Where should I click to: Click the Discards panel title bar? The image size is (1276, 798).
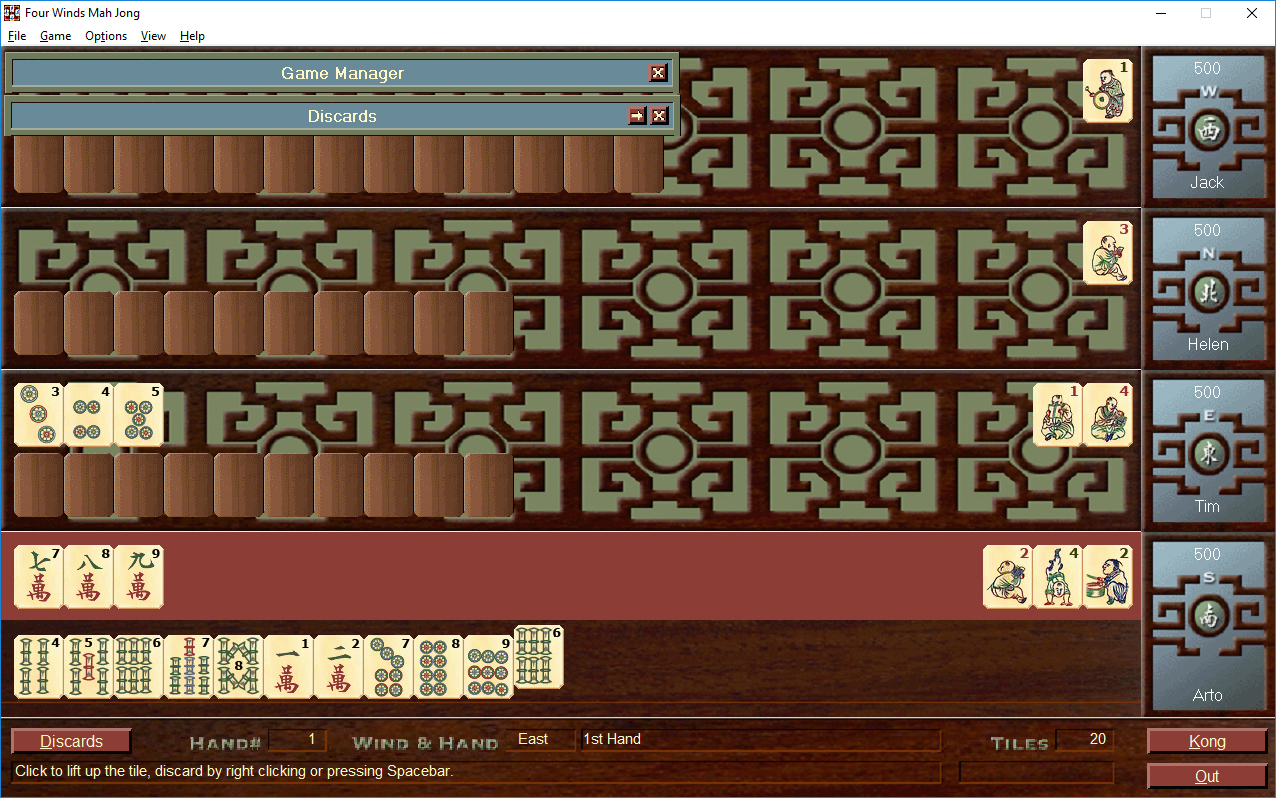coord(342,116)
